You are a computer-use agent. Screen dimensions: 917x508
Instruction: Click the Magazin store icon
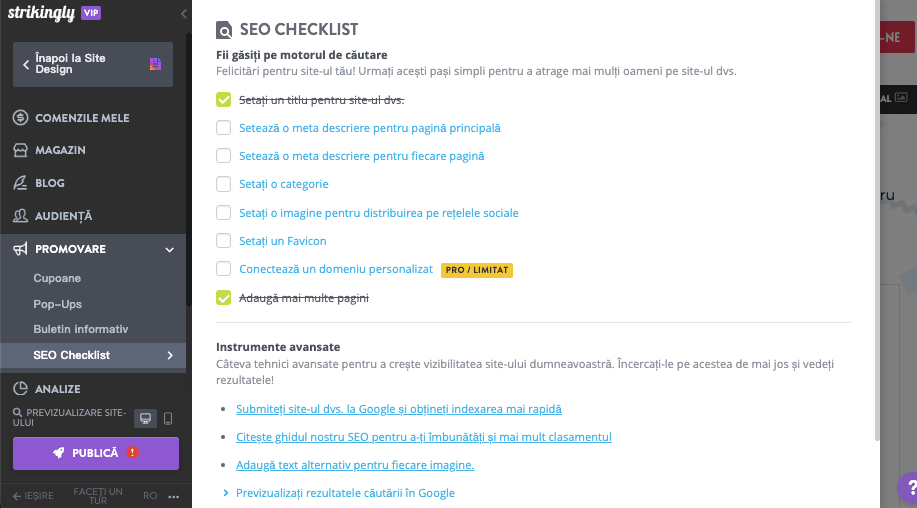[x=20, y=150]
